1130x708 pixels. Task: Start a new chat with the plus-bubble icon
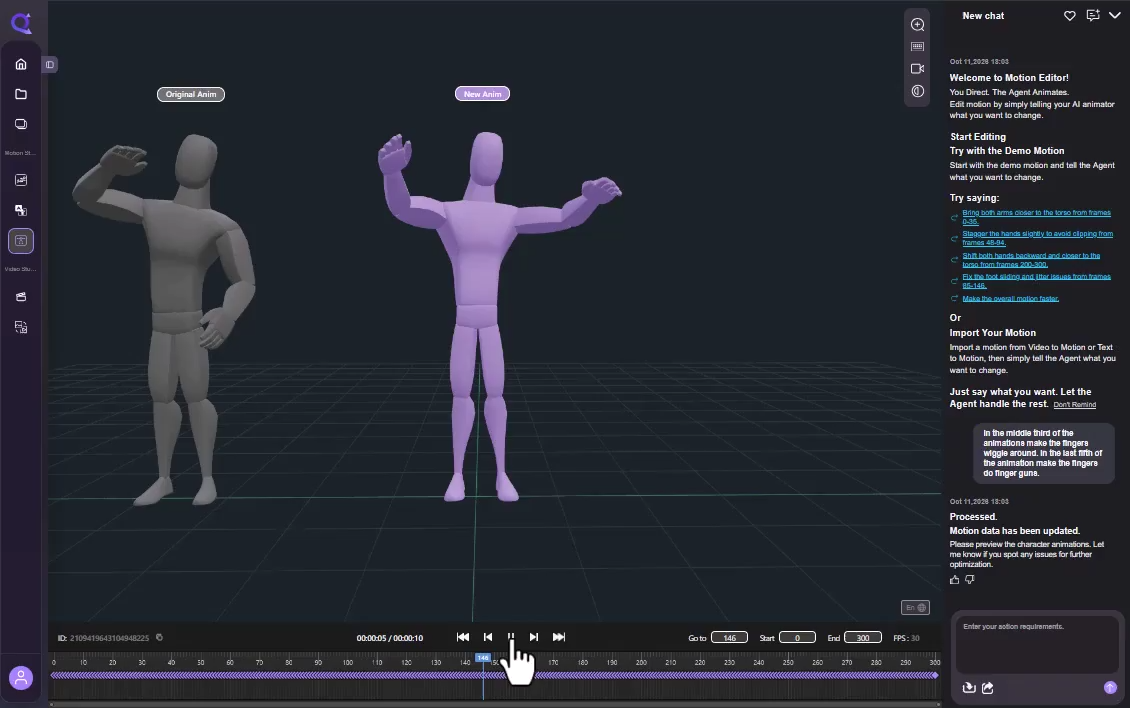(x=1093, y=15)
